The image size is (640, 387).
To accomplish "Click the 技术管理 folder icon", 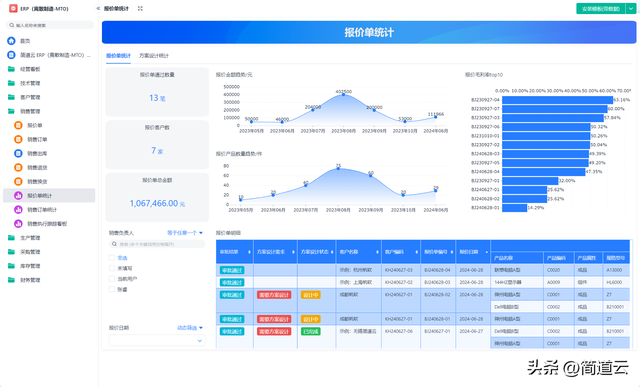I will click(11, 83).
